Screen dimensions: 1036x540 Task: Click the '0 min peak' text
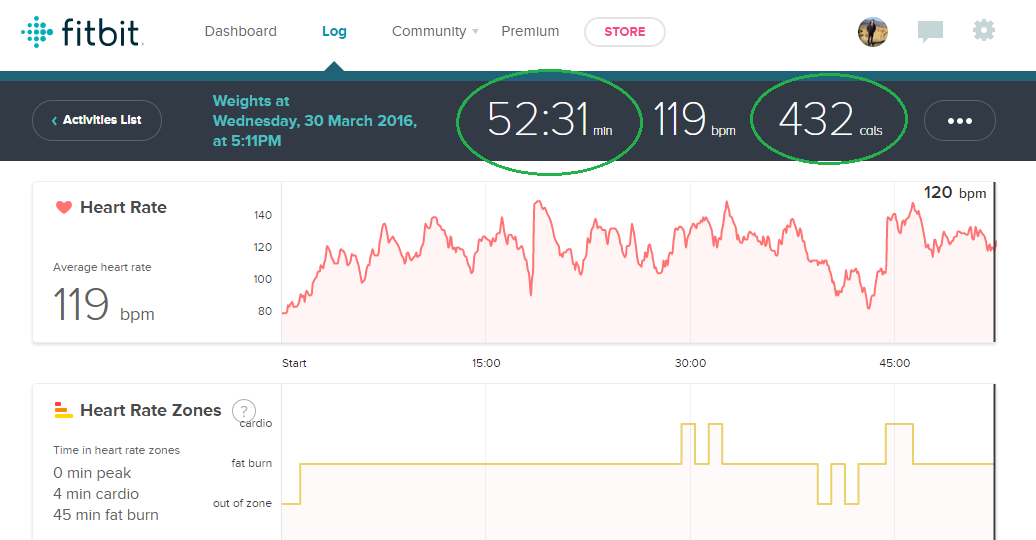point(92,473)
